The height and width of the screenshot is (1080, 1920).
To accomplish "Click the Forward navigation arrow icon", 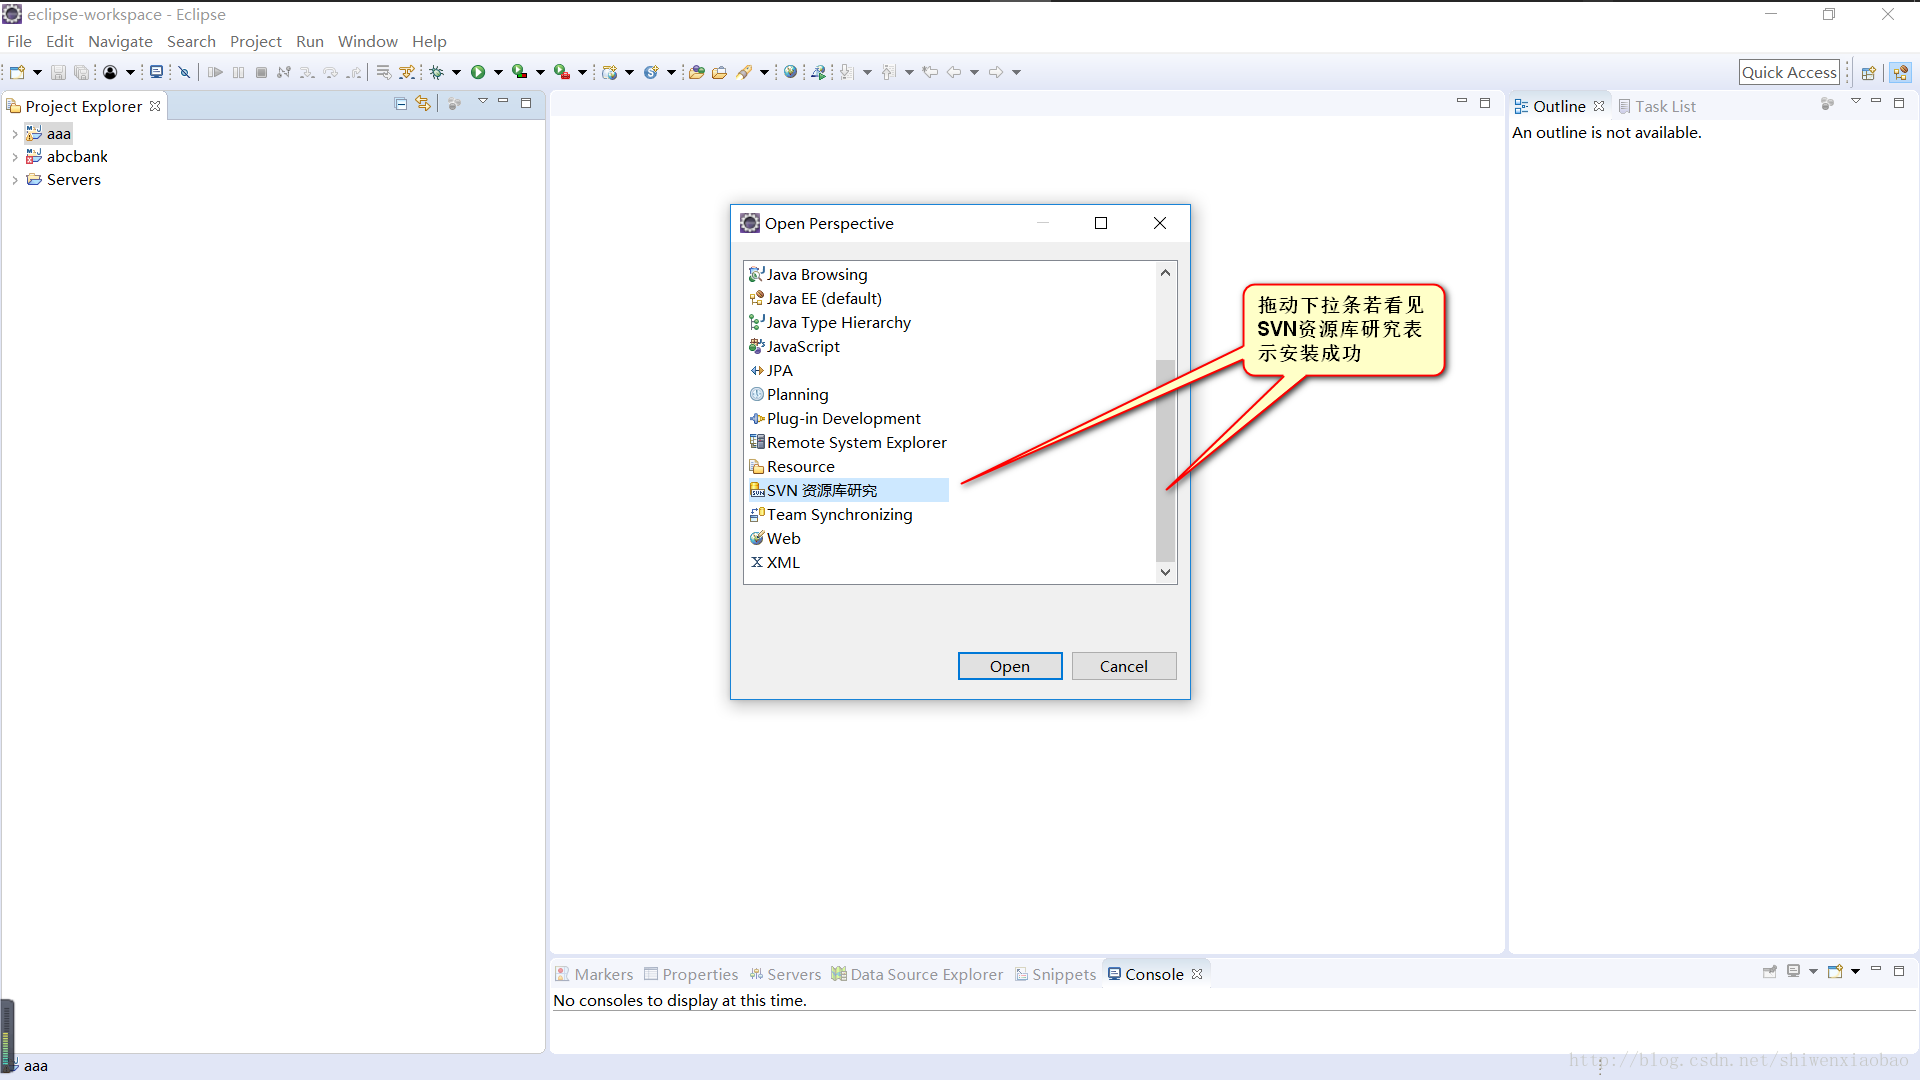I will [x=996, y=72].
